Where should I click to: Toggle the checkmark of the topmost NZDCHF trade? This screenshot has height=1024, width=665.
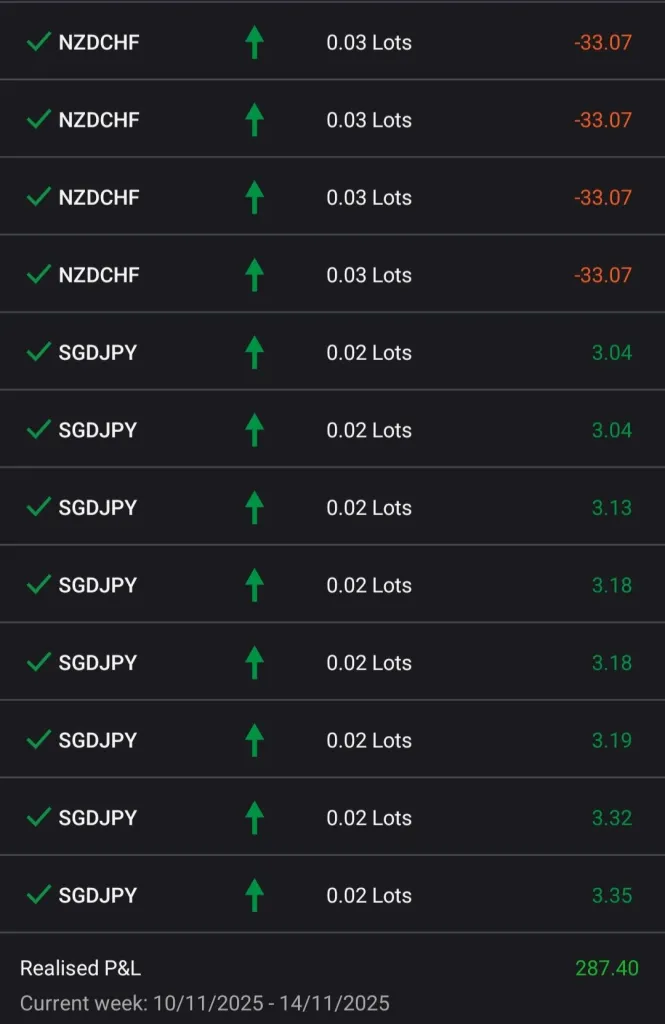(x=38, y=42)
